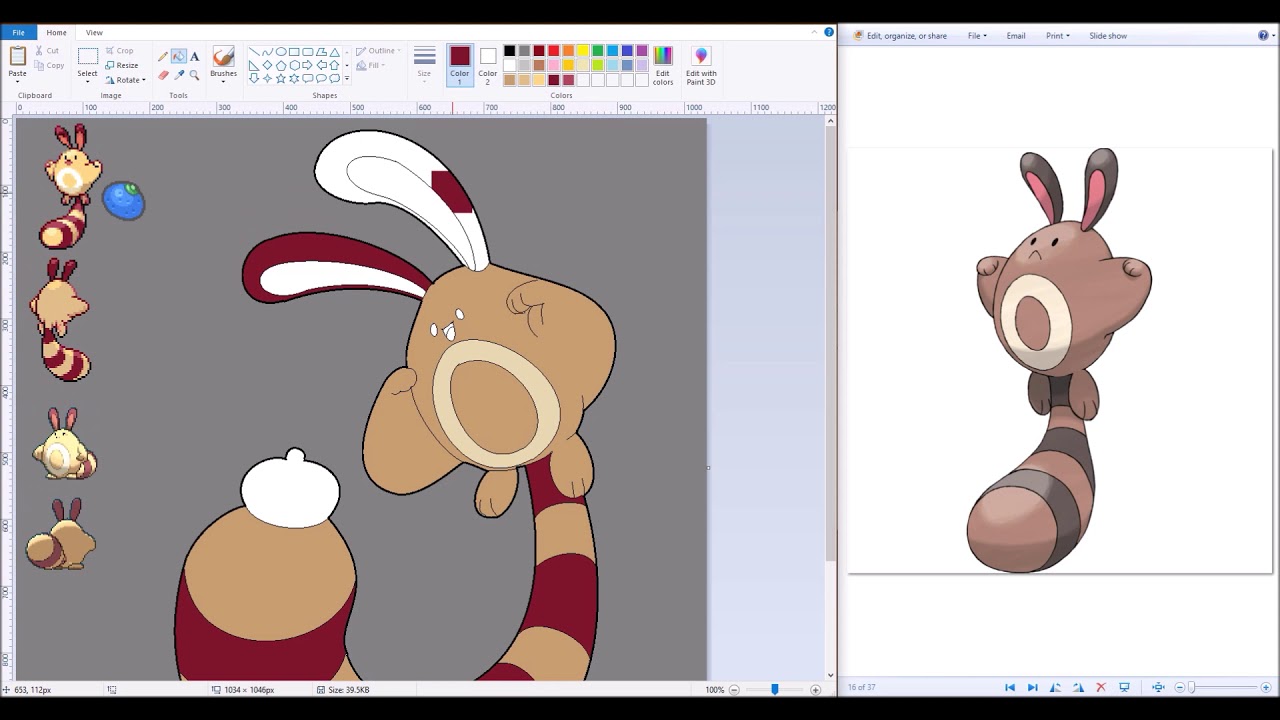Select the Eraser tool in Paint
Viewport: 1280px width, 720px height.
(163, 75)
